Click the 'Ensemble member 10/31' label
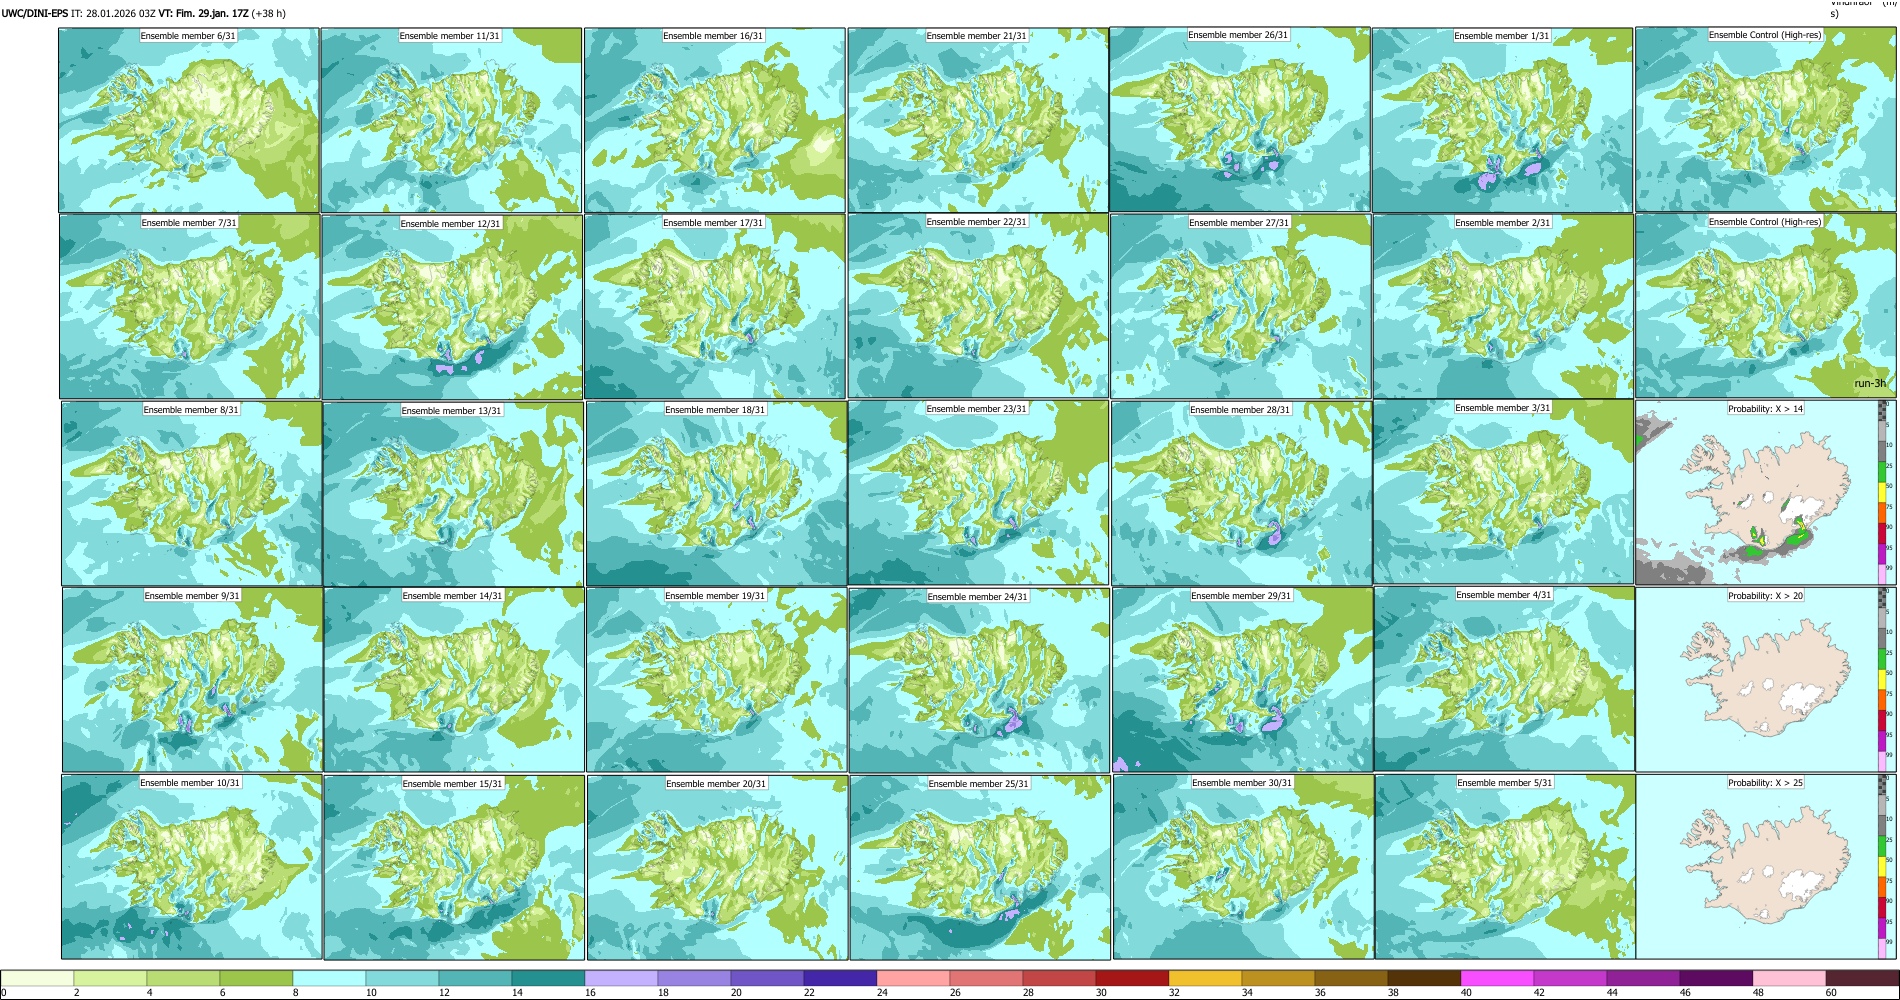Viewport: 1900px width, 1000px height. [x=190, y=783]
